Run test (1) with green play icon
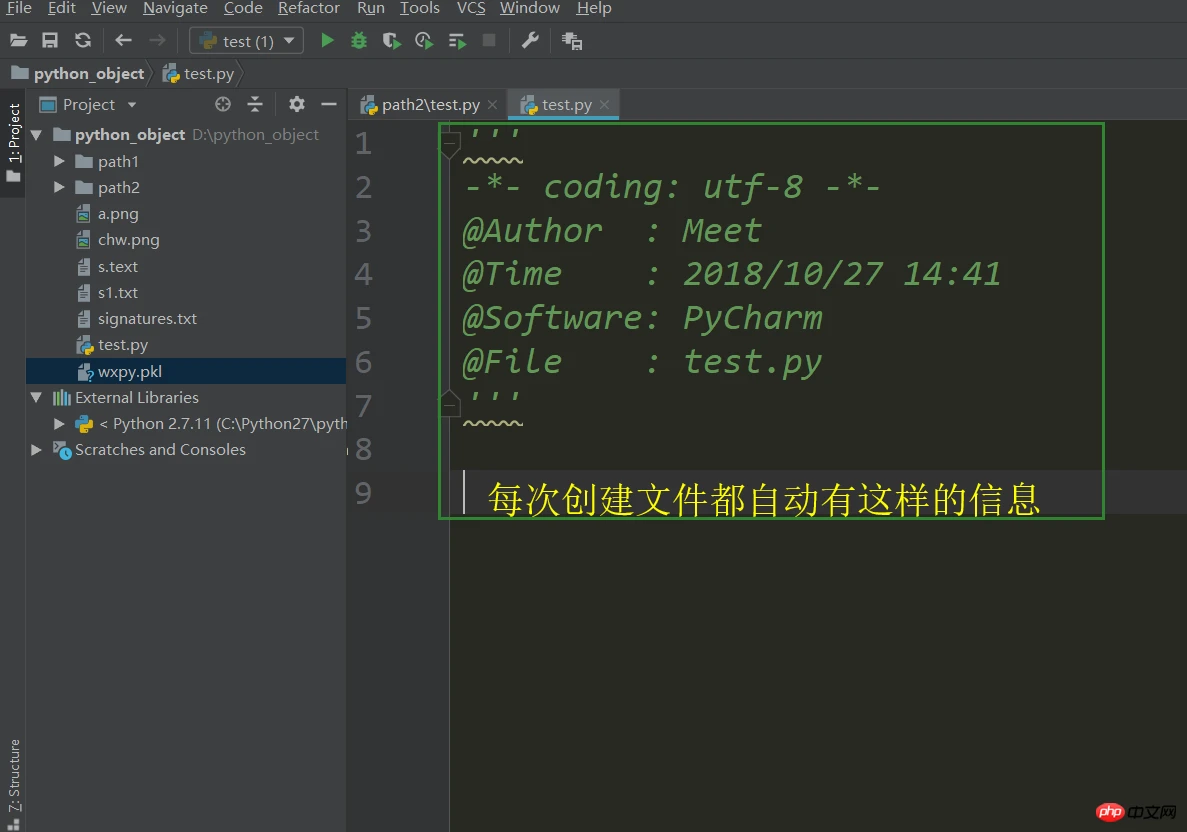The height and width of the screenshot is (832, 1187). click(x=327, y=41)
